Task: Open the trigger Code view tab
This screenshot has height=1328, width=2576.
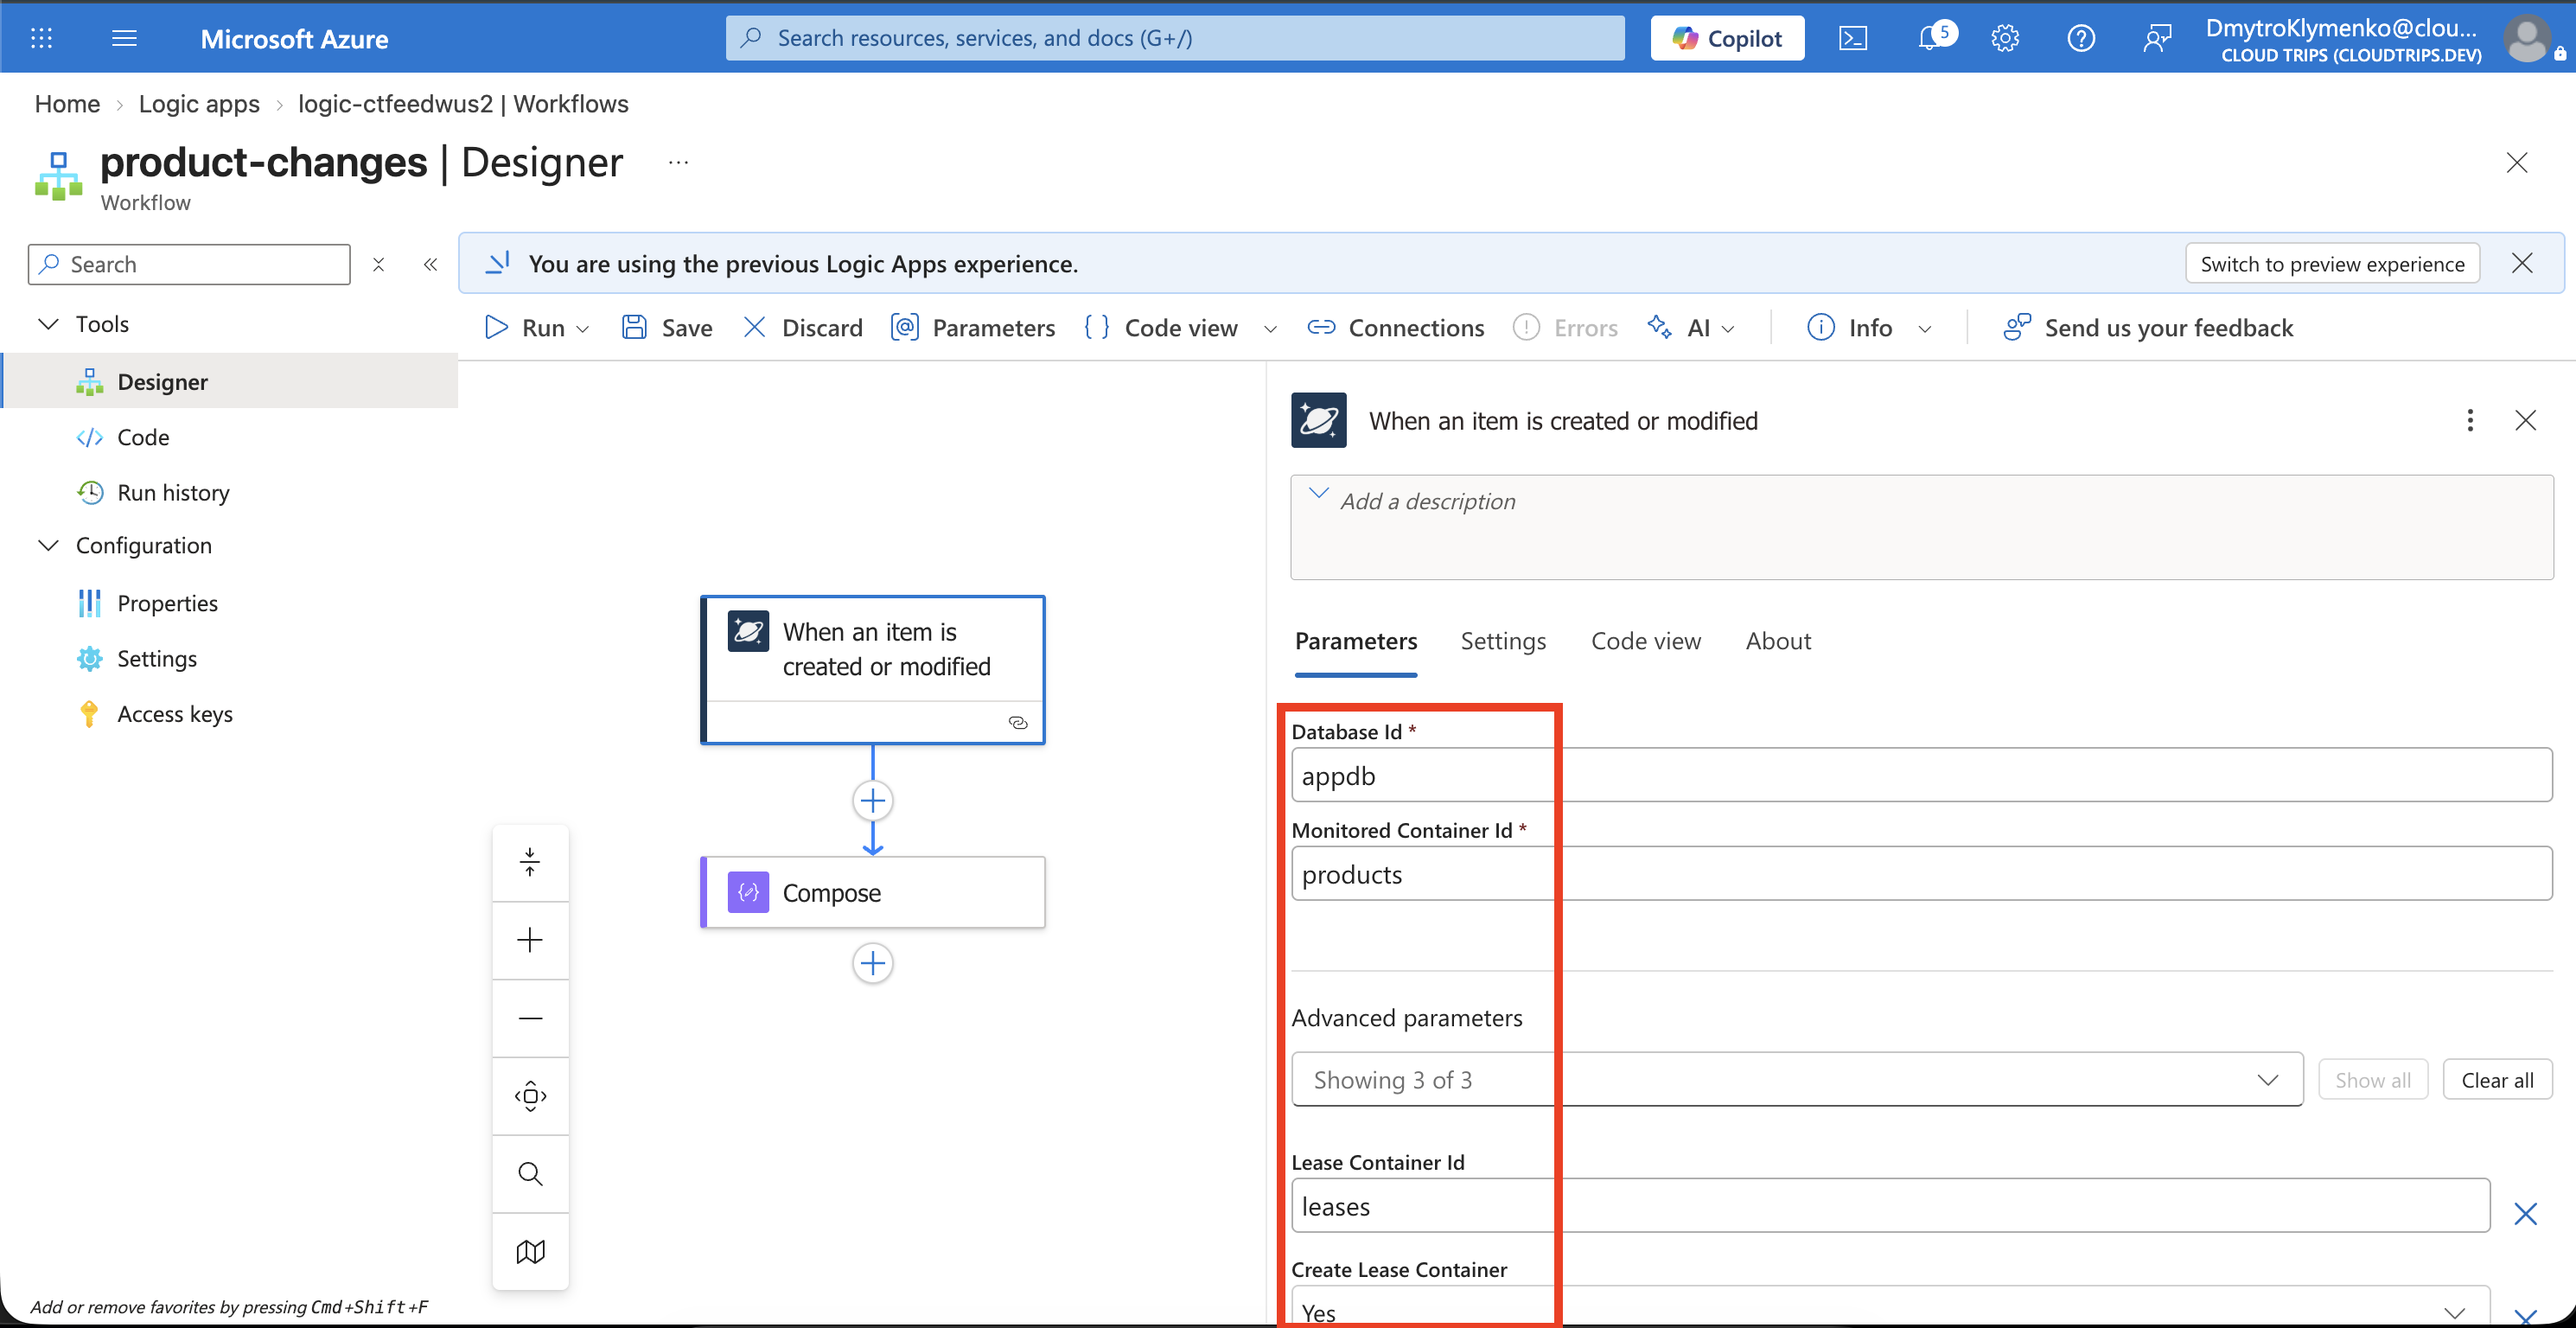Action: (1645, 641)
